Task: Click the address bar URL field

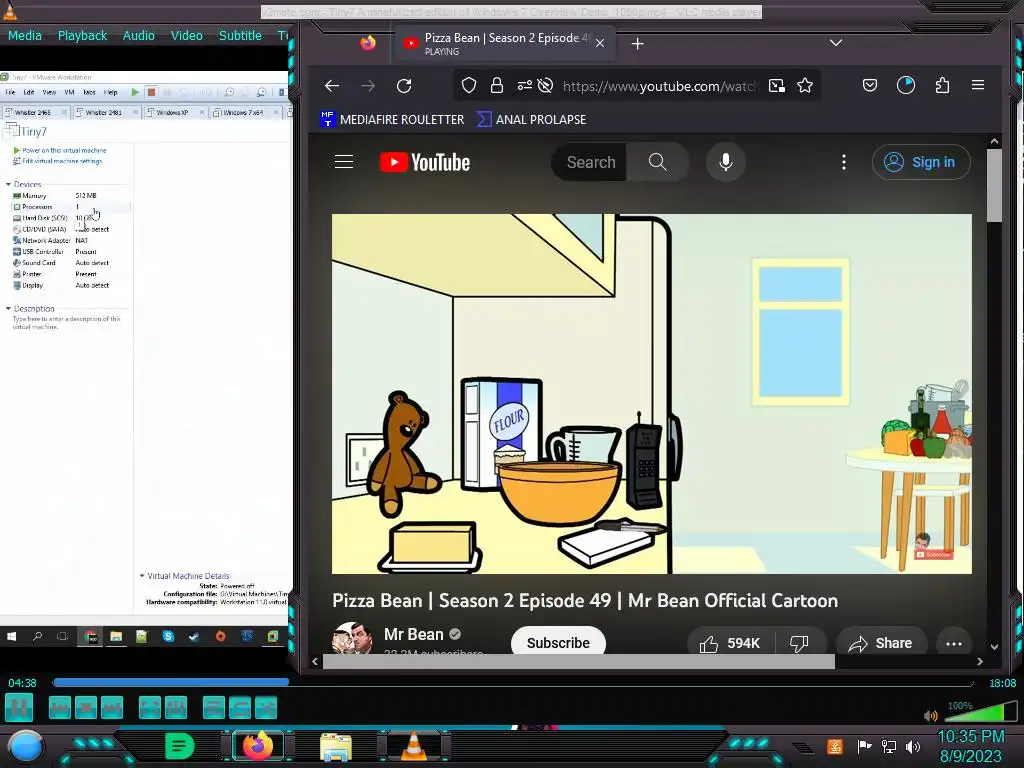Action: tap(659, 86)
